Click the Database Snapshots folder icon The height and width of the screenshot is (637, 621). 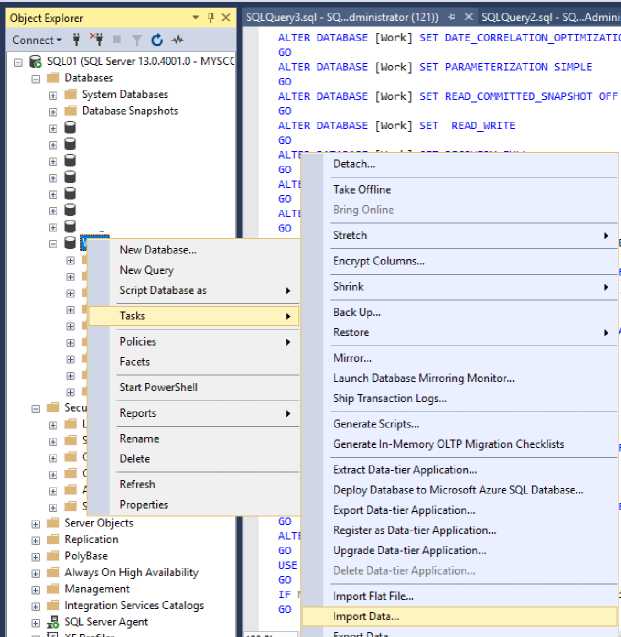coord(71,110)
